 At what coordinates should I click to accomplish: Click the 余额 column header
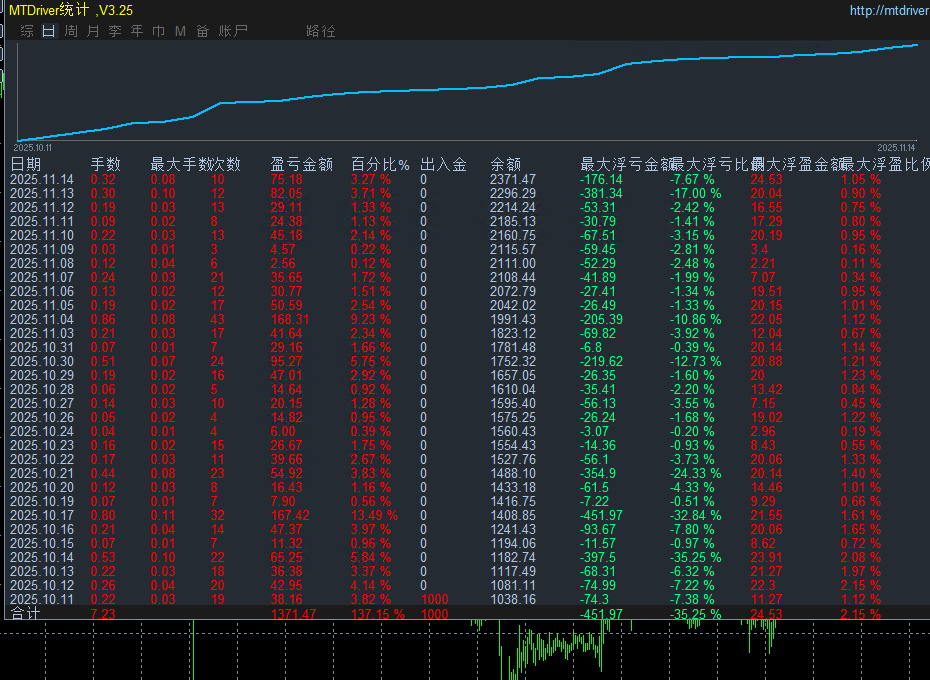click(505, 164)
